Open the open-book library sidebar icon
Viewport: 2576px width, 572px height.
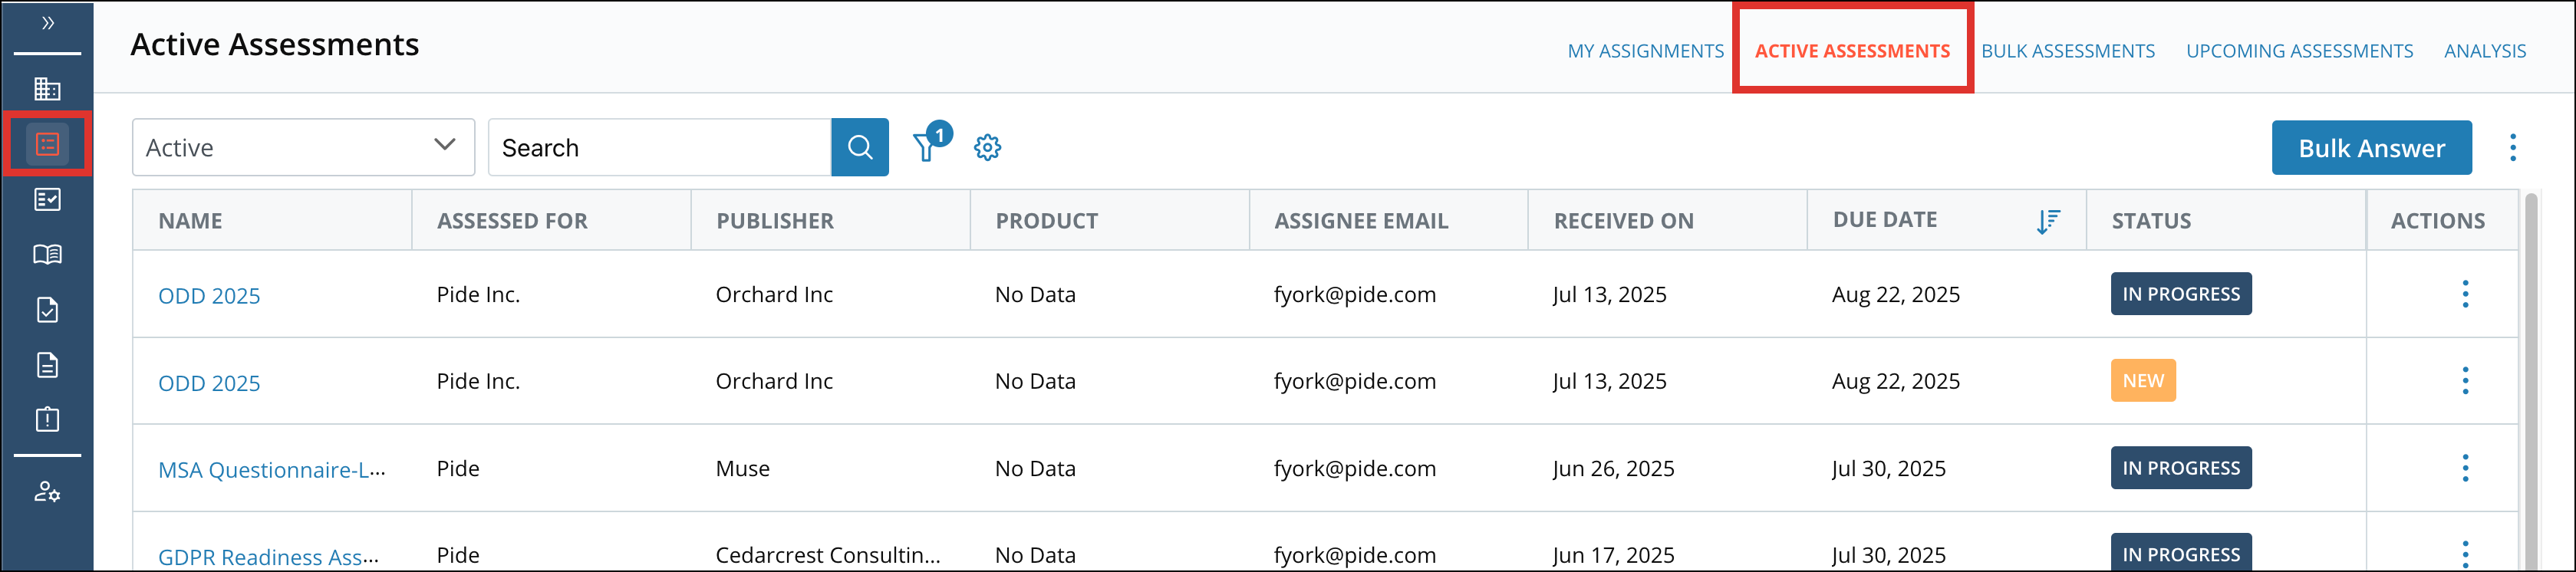tap(47, 255)
